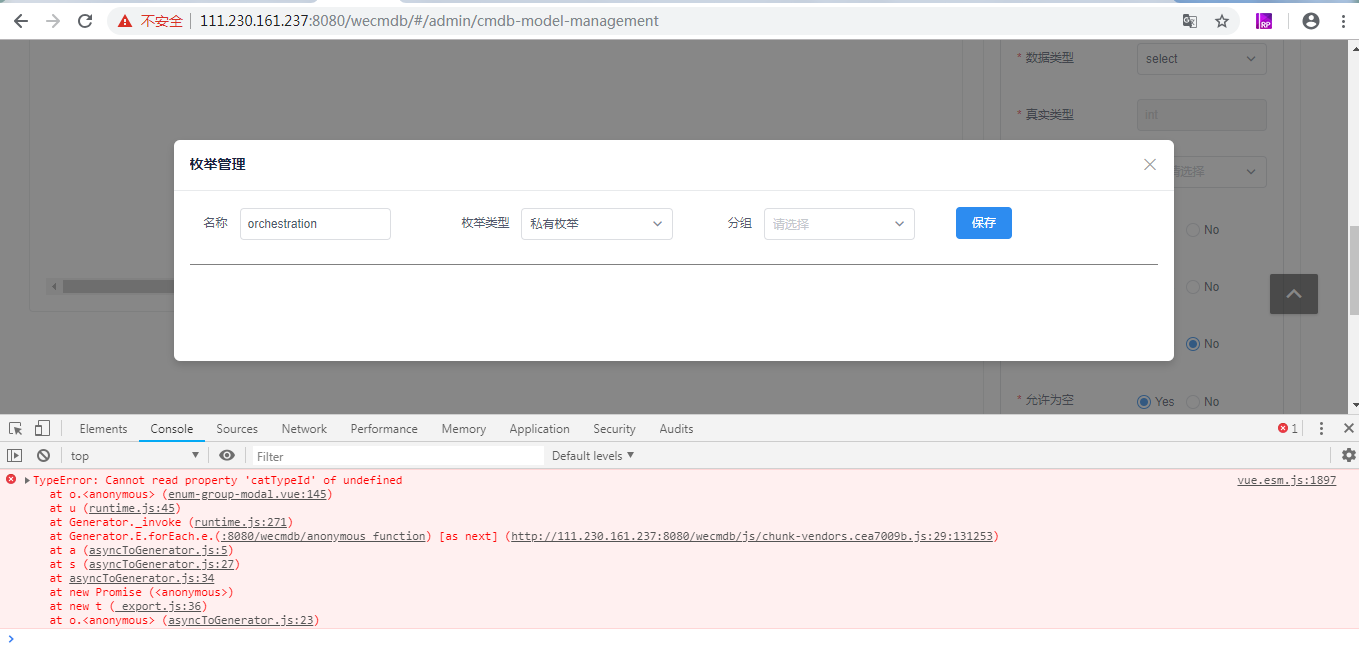Click the 保存 save button

pos(983,223)
